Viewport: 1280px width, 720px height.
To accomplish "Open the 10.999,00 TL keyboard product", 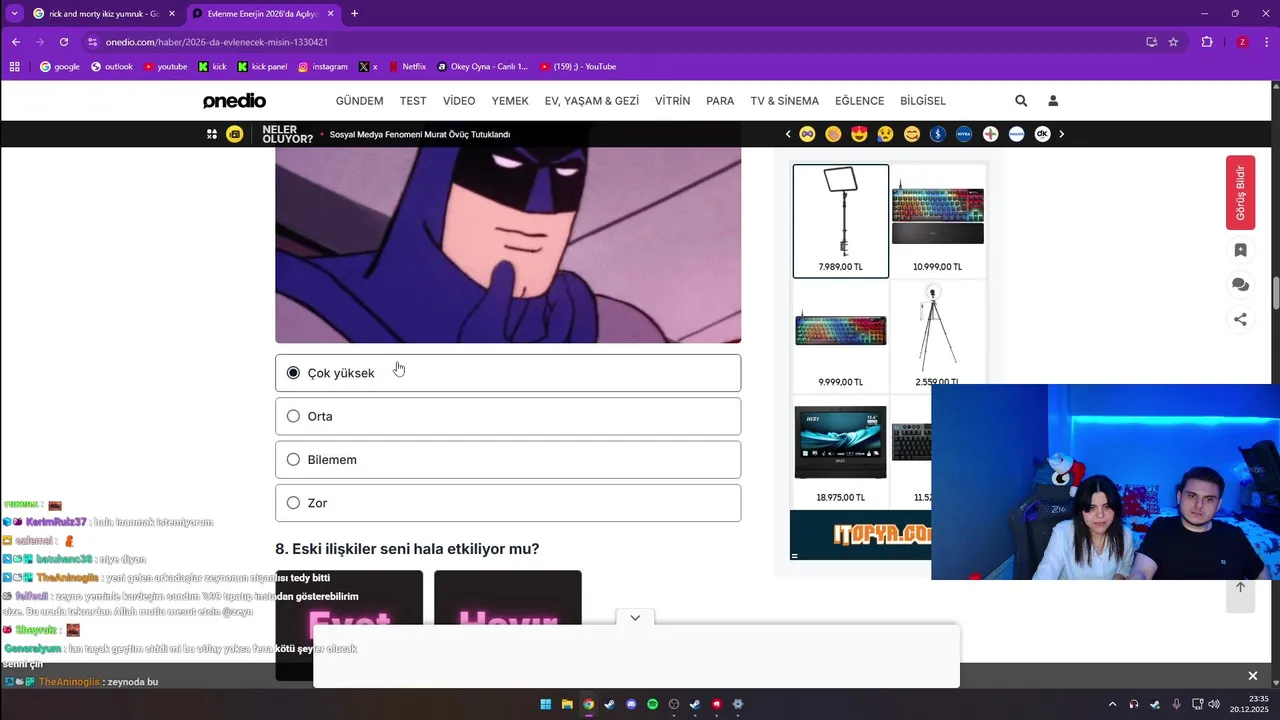I will click(937, 221).
